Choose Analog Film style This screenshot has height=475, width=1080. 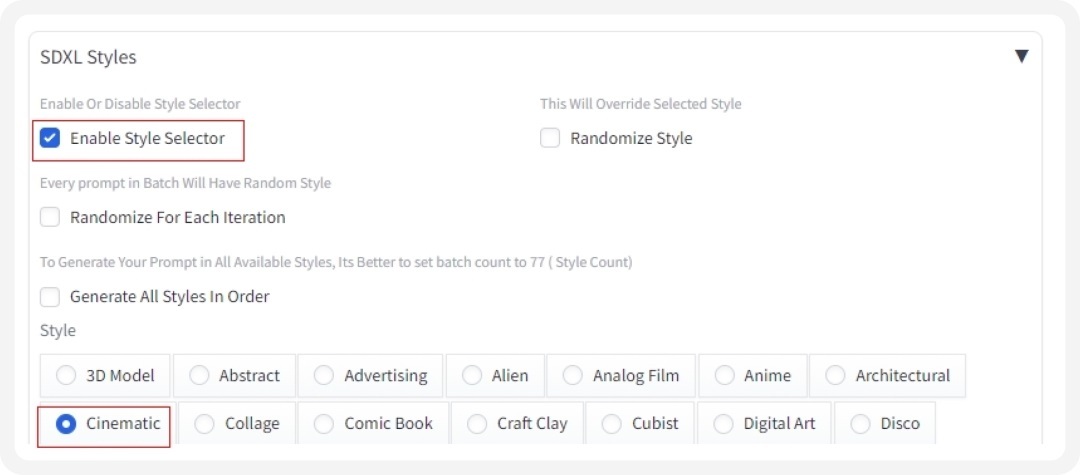(x=573, y=376)
